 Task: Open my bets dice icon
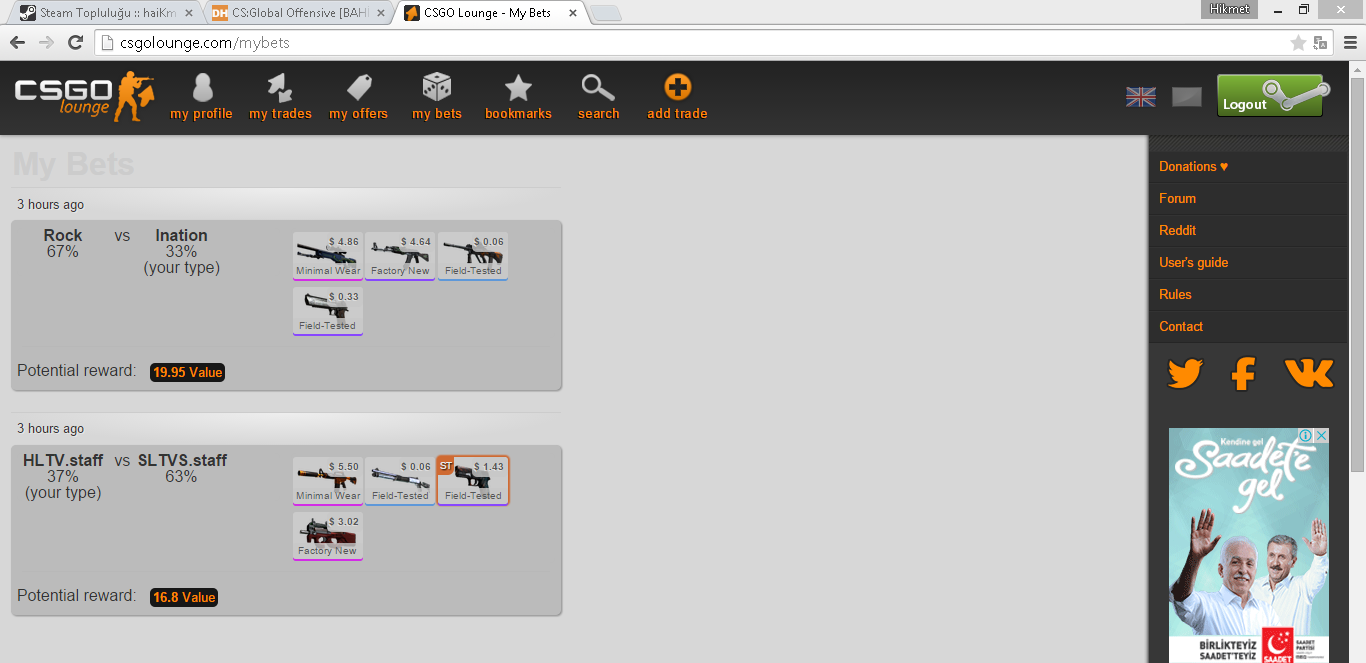coord(437,87)
